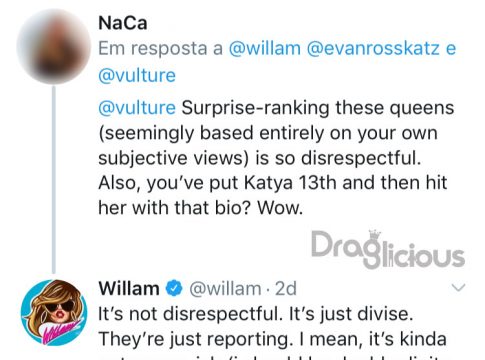Screen dimensions: 485x360
Task: Open NaCa's tweet about Katya 13th
Action: click(276, 158)
